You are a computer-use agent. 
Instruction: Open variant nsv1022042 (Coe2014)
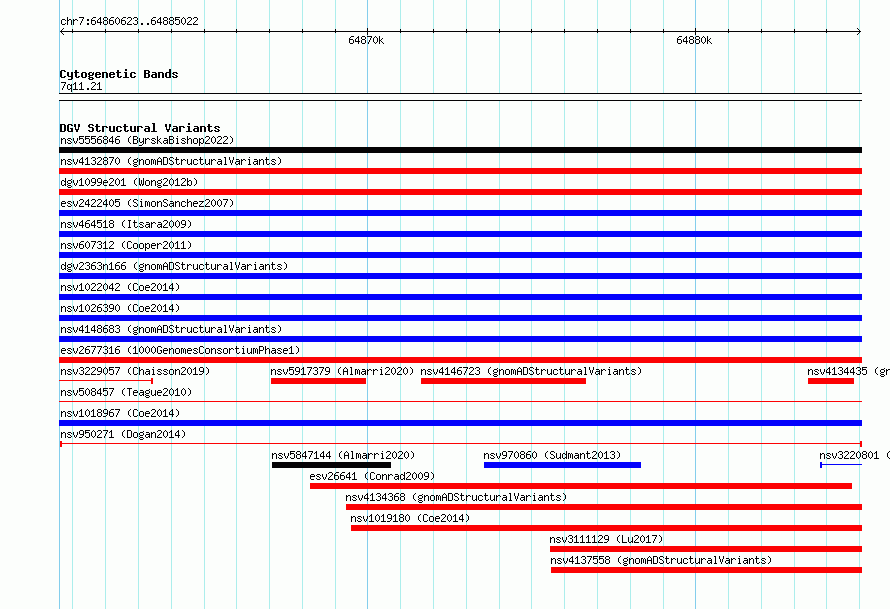coord(120,287)
